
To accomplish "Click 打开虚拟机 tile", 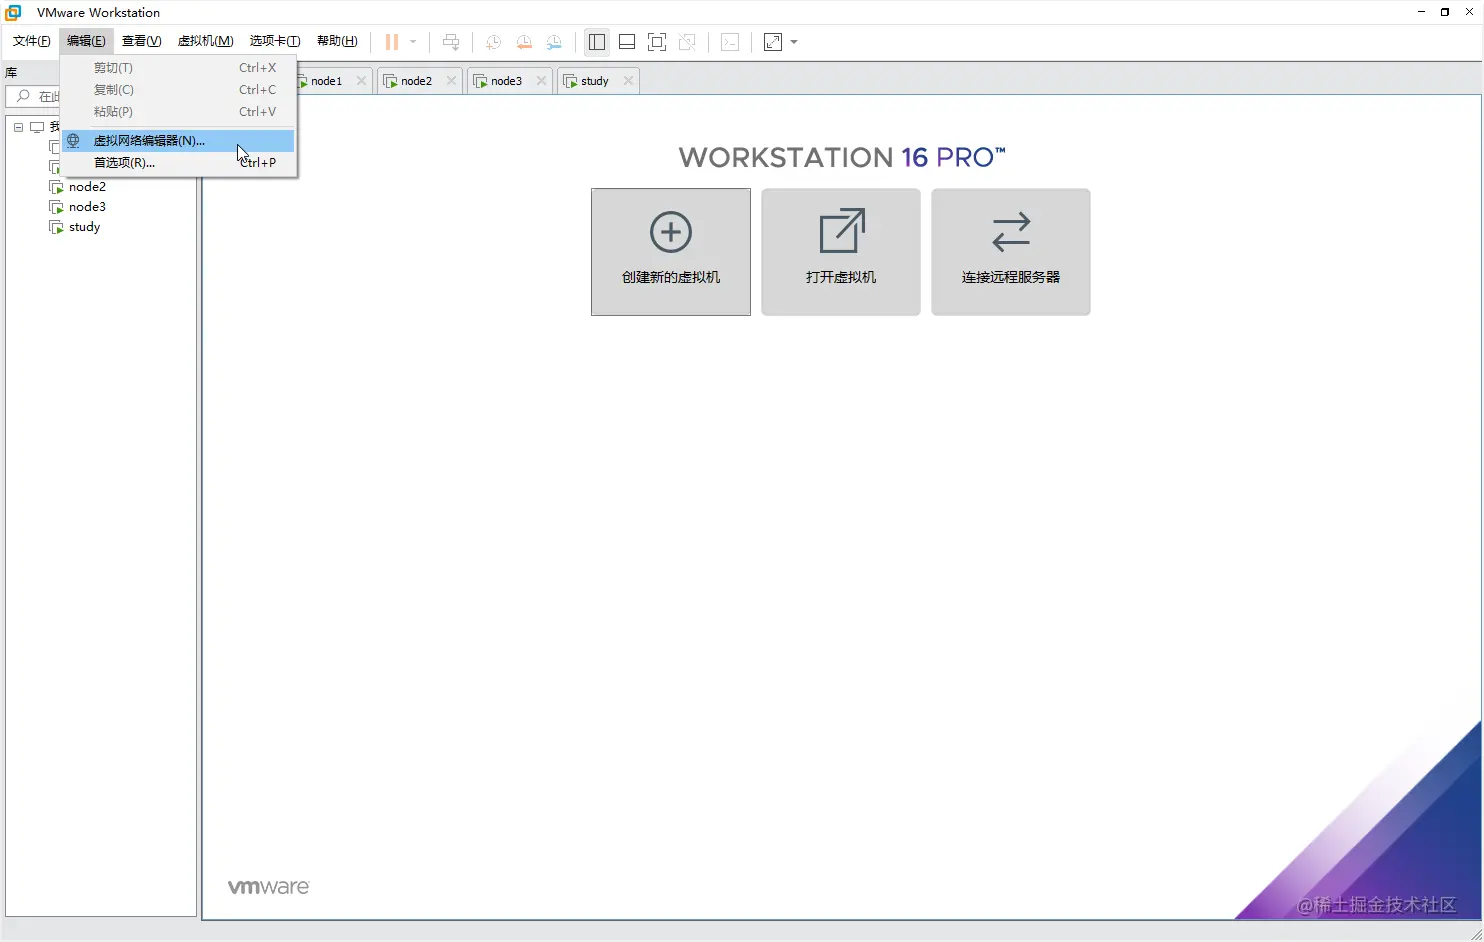I will [841, 252].
